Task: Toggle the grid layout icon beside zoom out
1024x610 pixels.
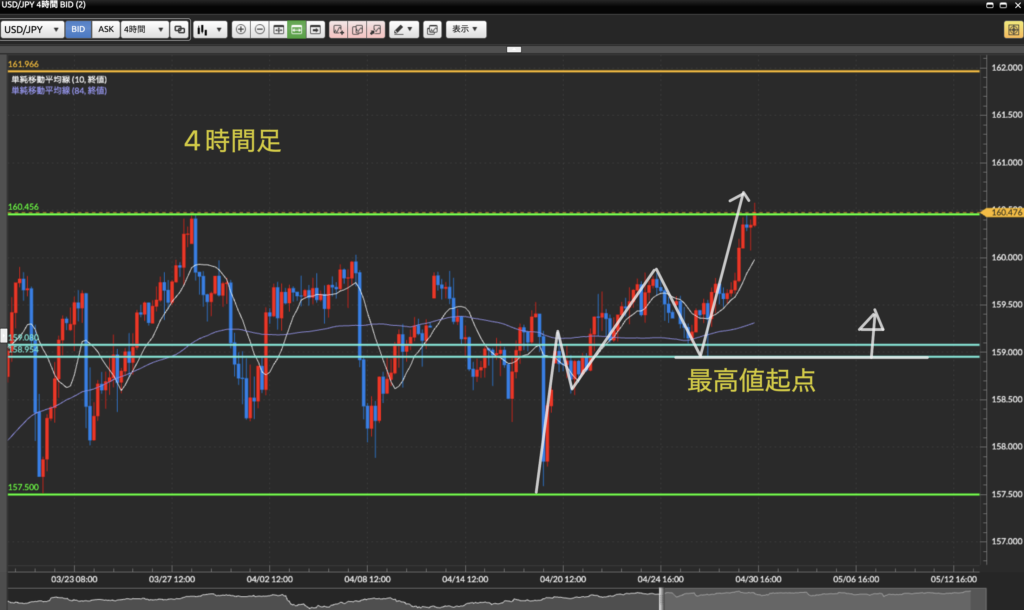Action: (x=278, y=30)
